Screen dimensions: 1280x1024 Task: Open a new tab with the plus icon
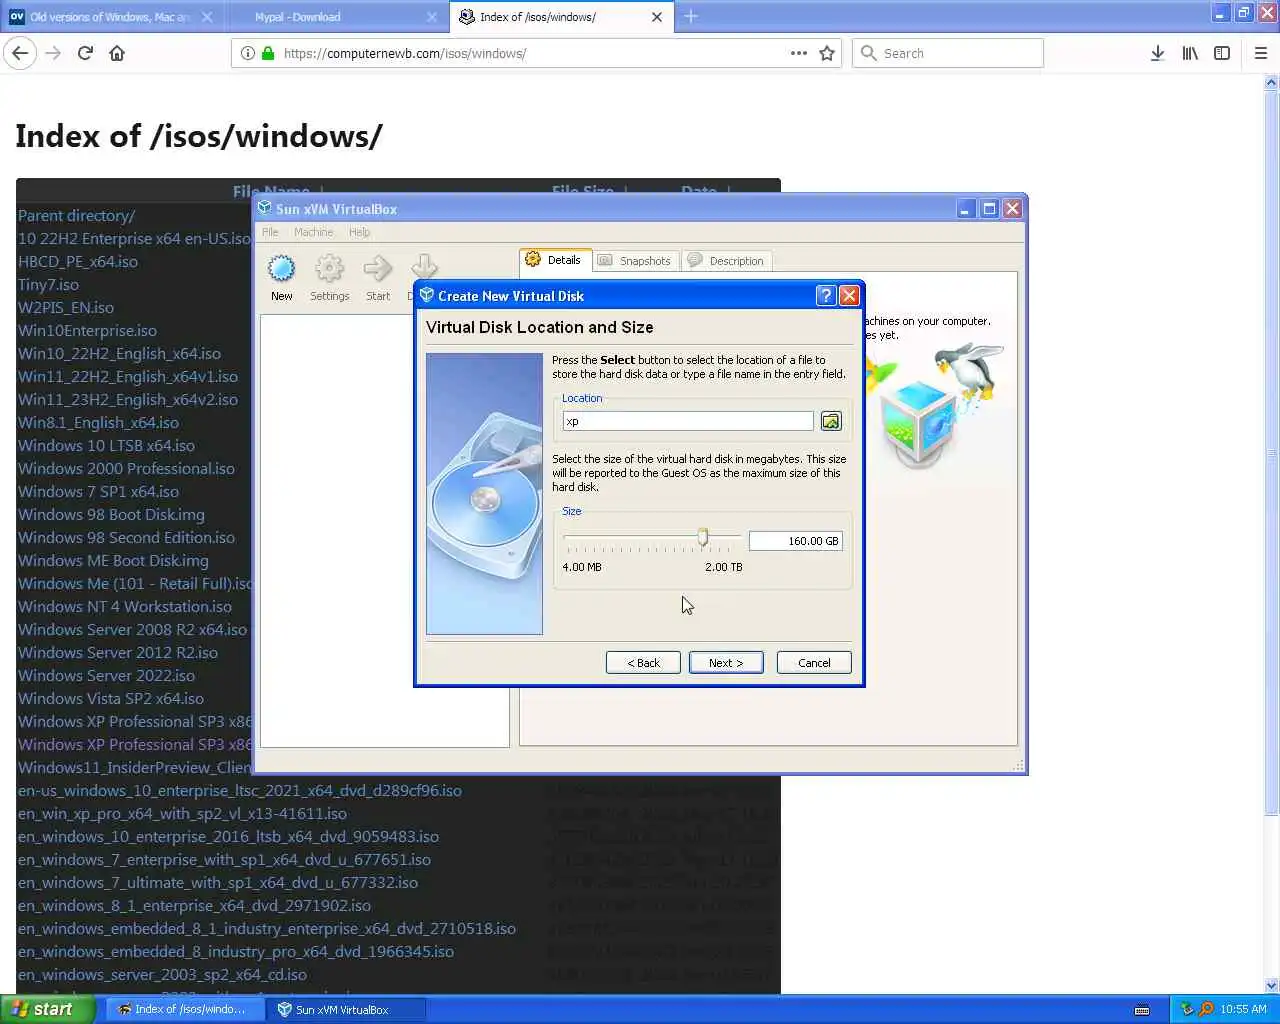[691, 16]
